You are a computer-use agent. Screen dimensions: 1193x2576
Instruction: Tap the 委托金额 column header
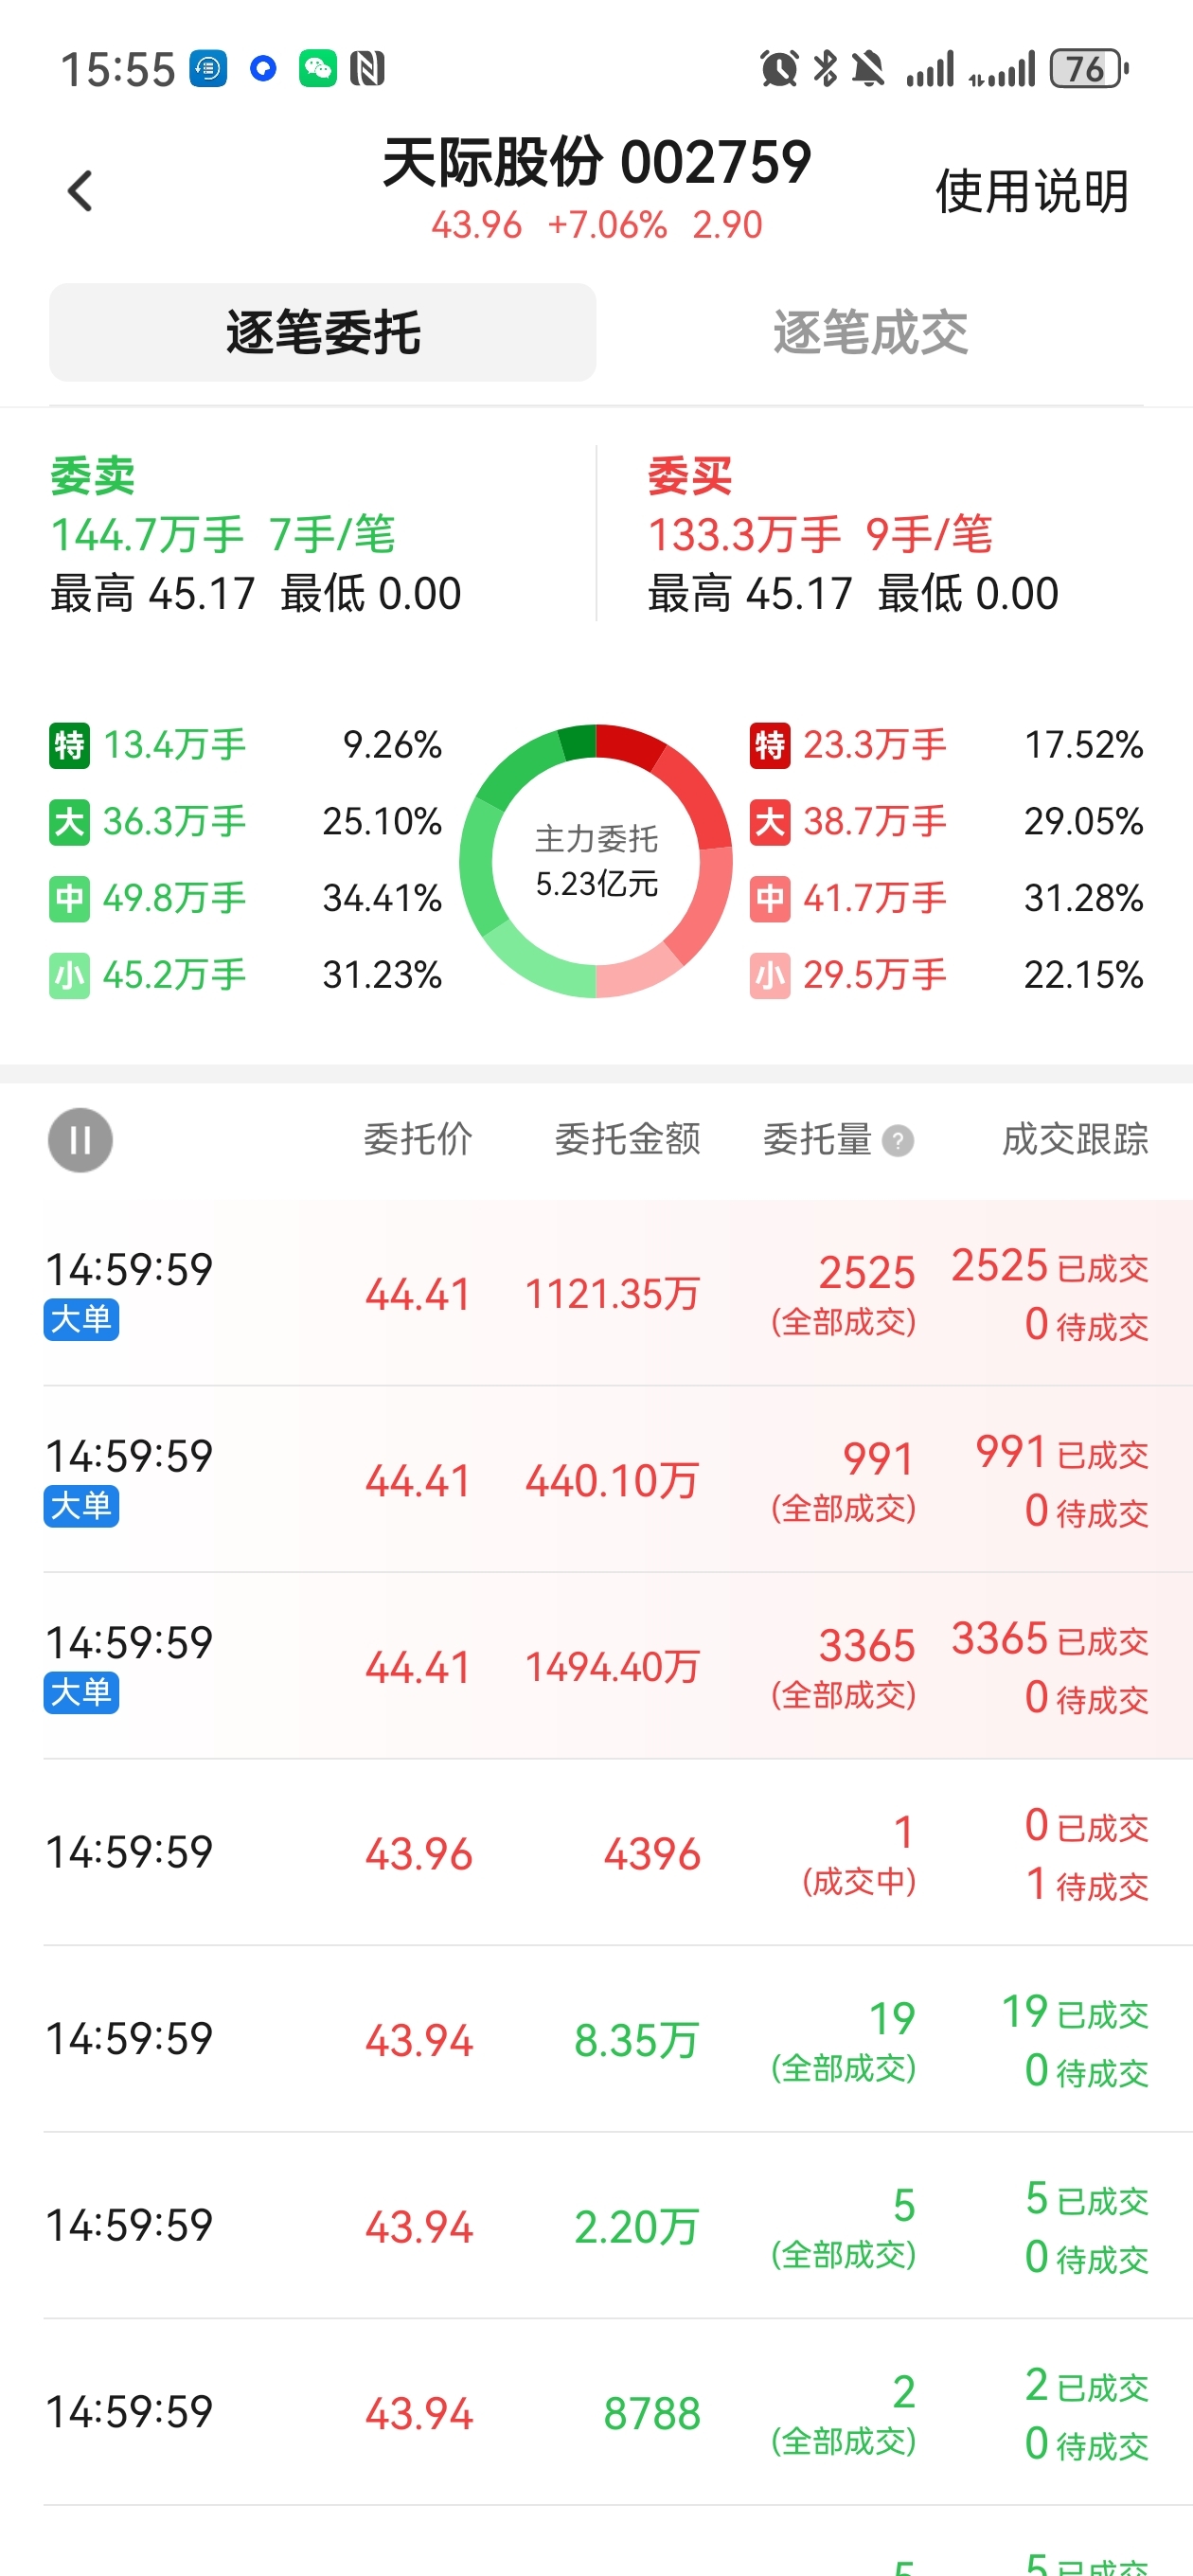tap(627, 1140)
